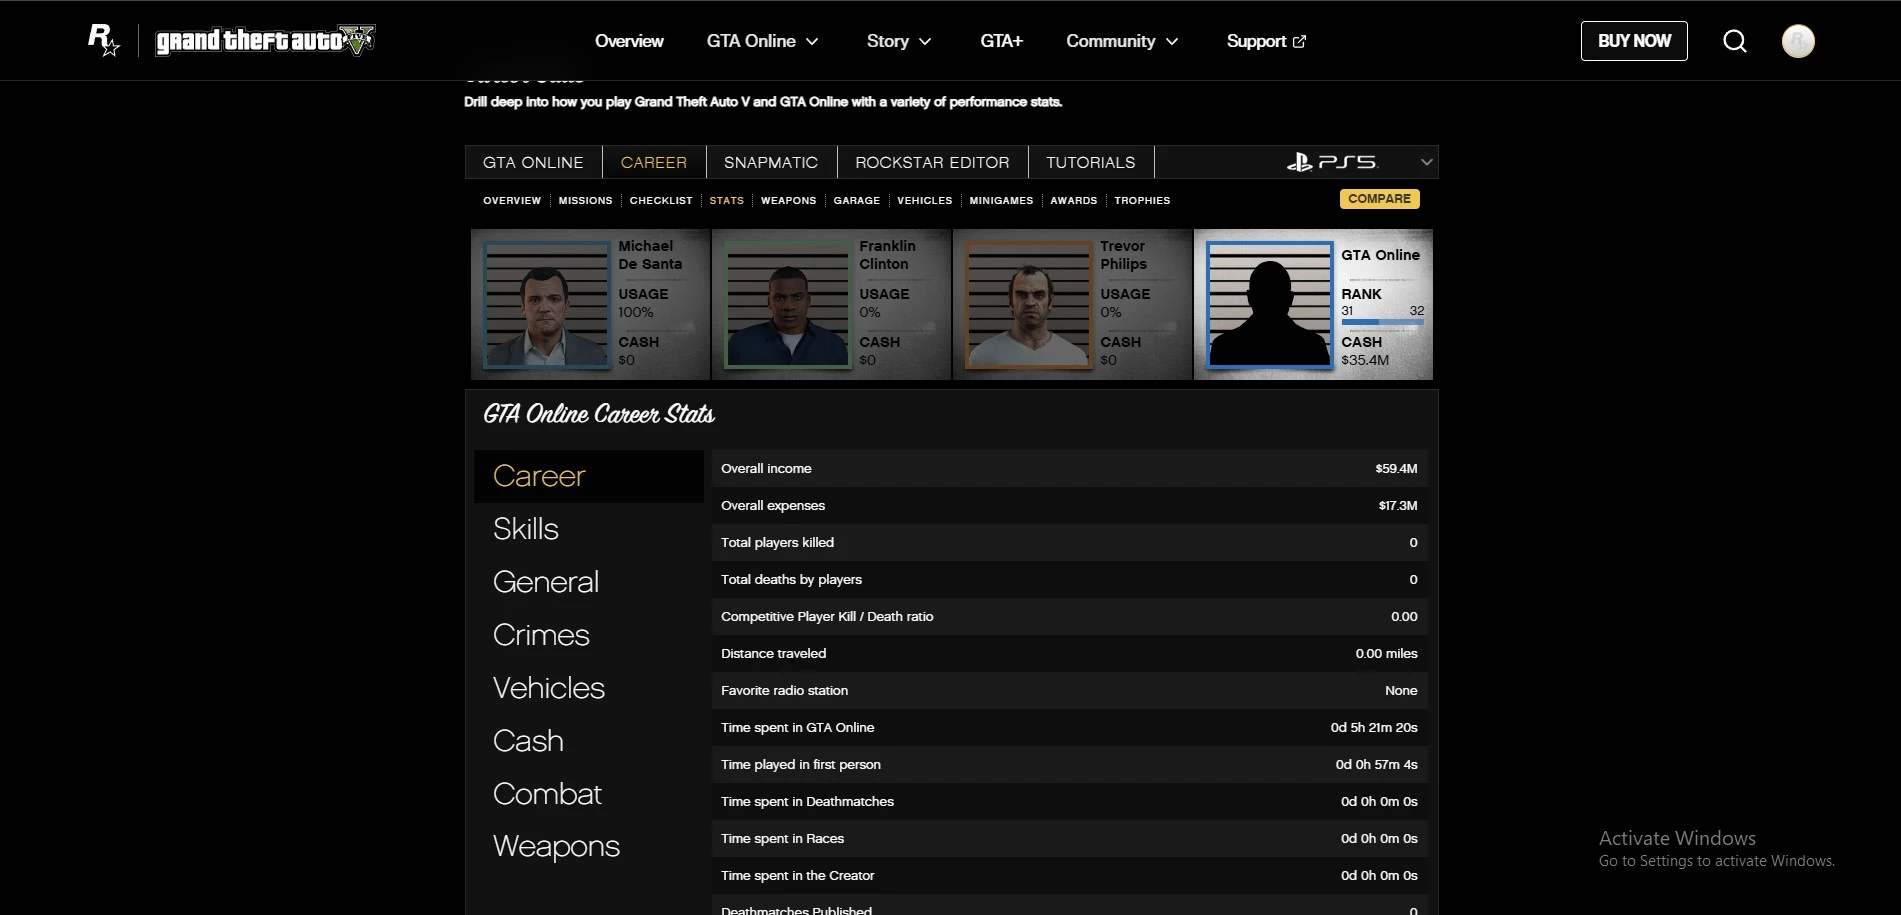The height and width of the screenshot is (915, 1901).
Task: Select Skills in the stats sidebar
Action: click(x=526, y=529)
